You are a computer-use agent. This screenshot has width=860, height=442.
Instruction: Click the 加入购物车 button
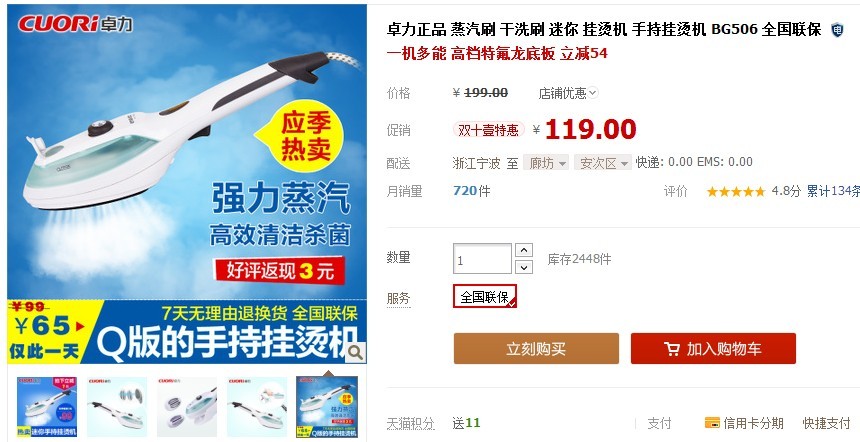[713, 349]
